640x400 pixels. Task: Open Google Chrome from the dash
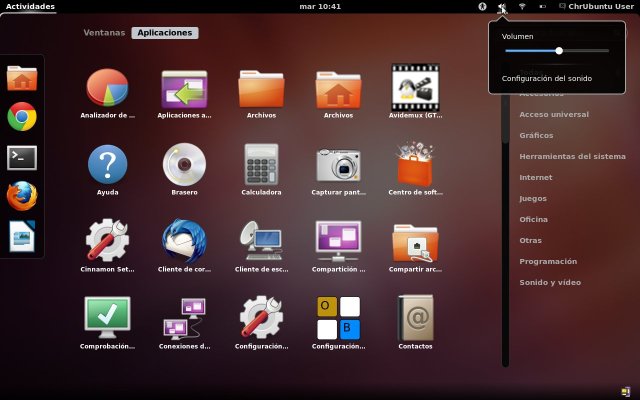click(x=22, y=117)
